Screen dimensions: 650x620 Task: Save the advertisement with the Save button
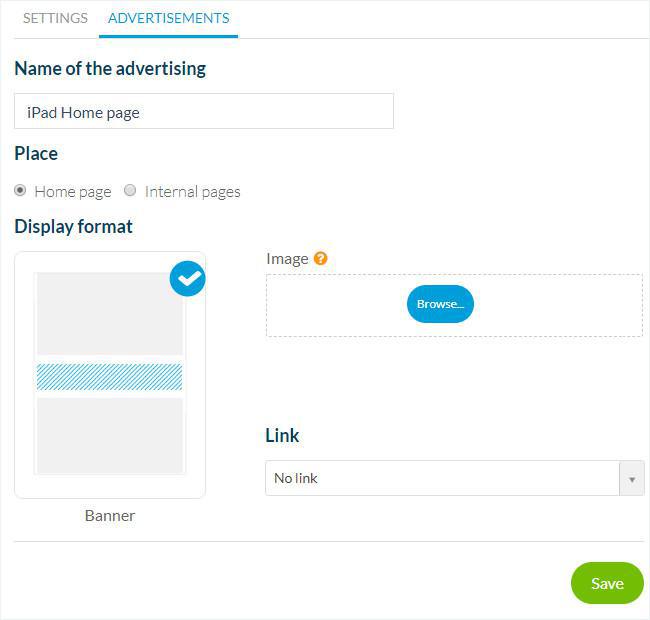point(607,583)
